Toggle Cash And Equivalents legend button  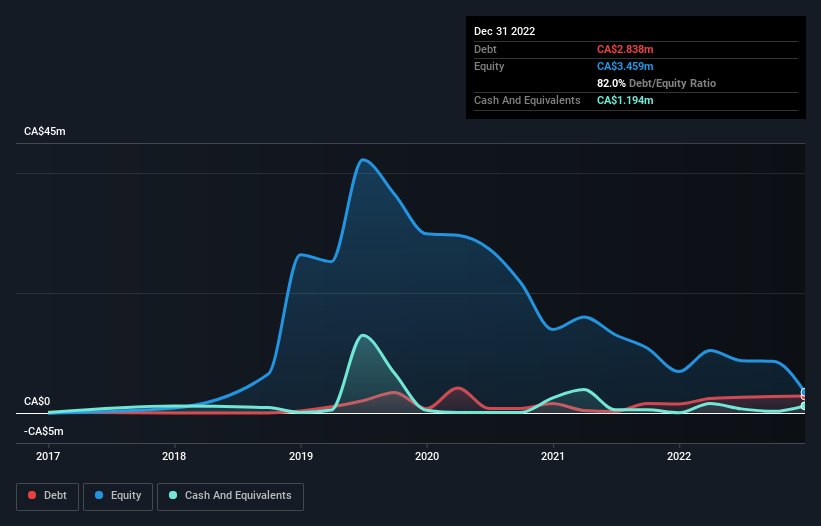tap(230, 496)
